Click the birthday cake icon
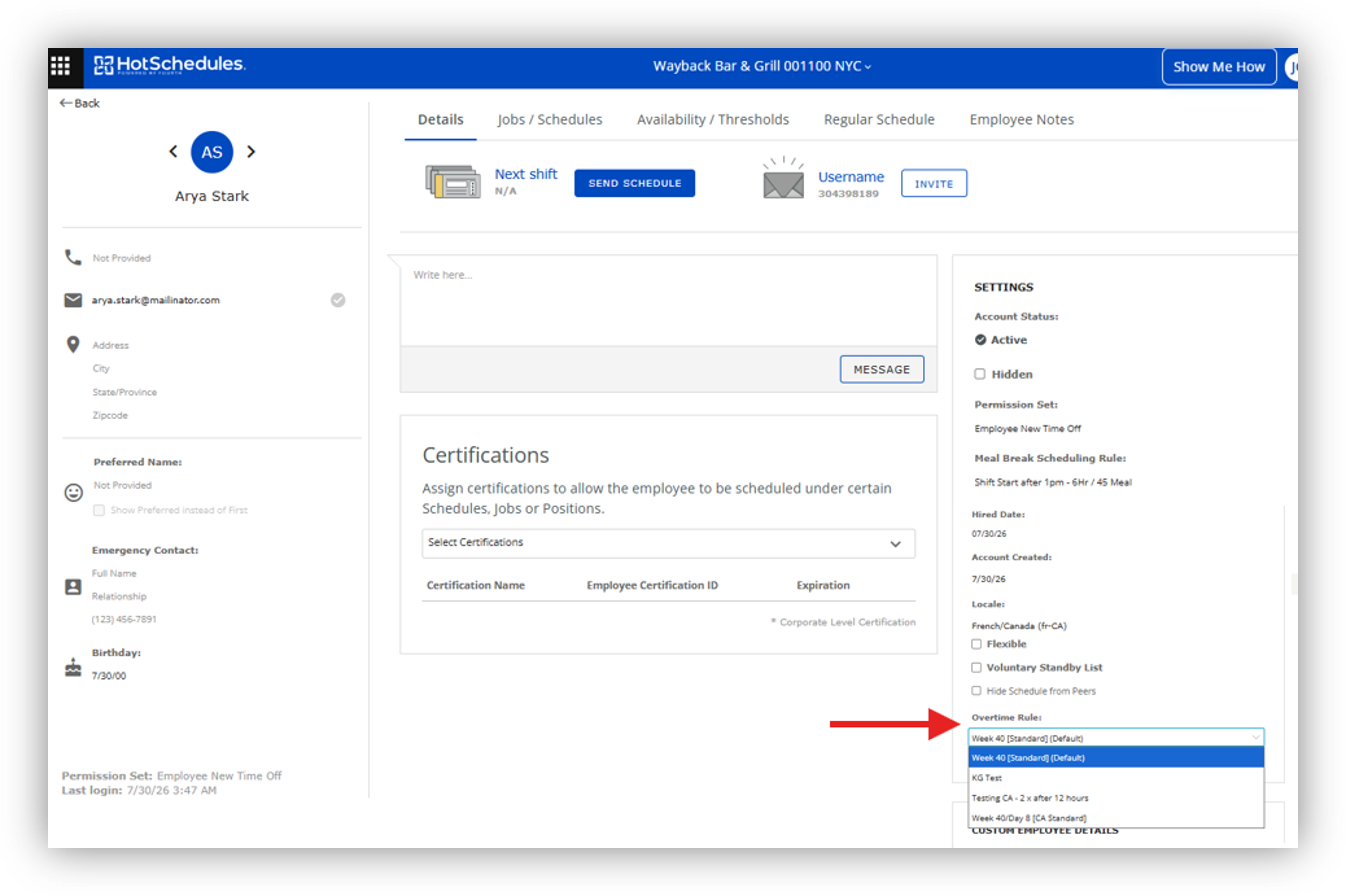This screenshot has width=1346, height=896. click(x=73, y=668)
